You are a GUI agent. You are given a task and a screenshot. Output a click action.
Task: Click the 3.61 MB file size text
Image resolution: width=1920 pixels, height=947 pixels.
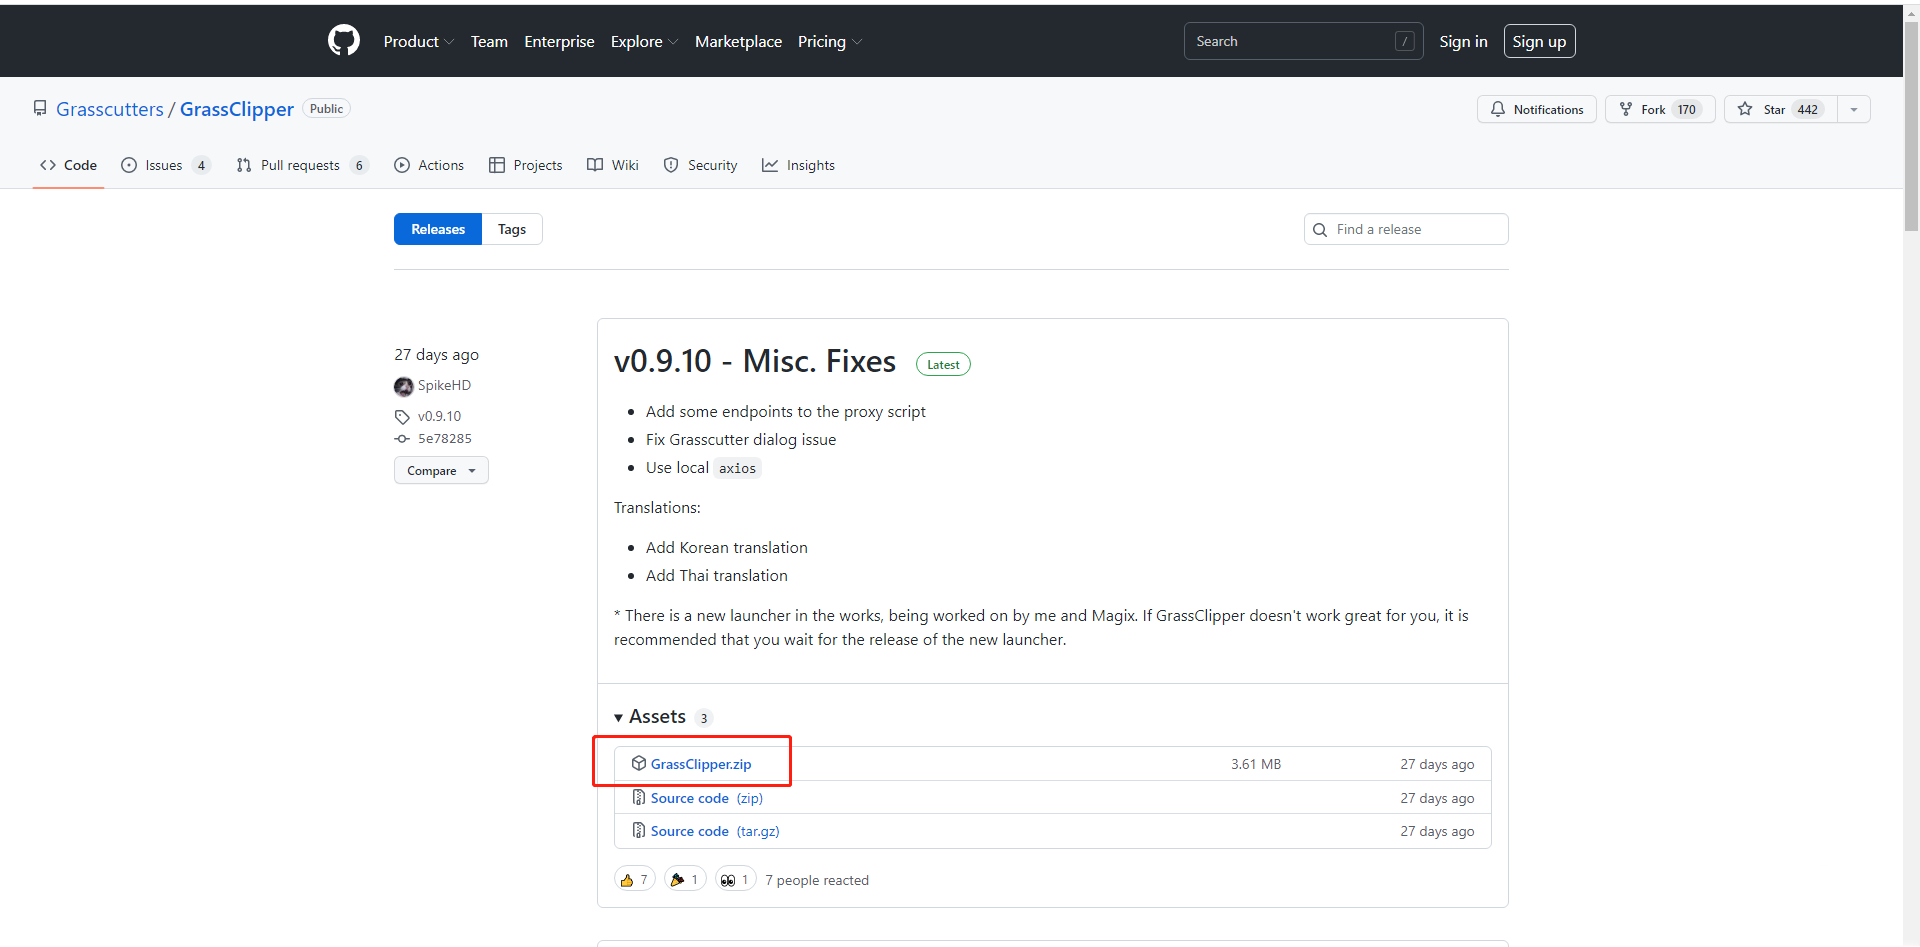pos(1256,764)
